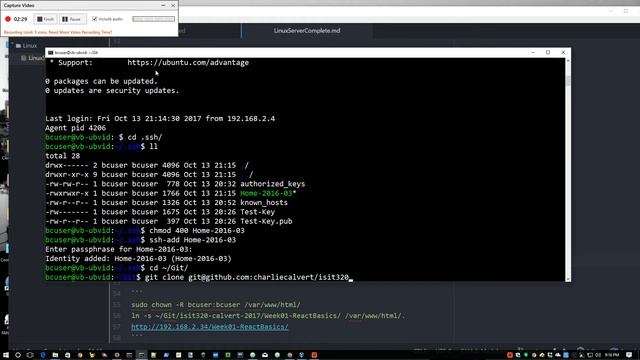The width and height of the screenshot is (640, 360).
Task: Click the 'Last login: Fri Oct 13' line in terminal
Action: [x=160, y=119]
